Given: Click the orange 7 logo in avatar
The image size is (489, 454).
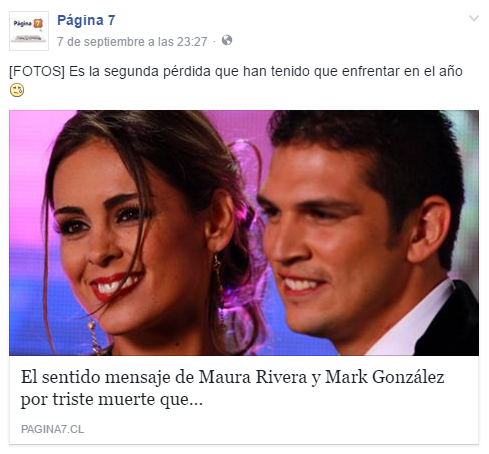Looking at the screenshot, I should coord(38,23).
